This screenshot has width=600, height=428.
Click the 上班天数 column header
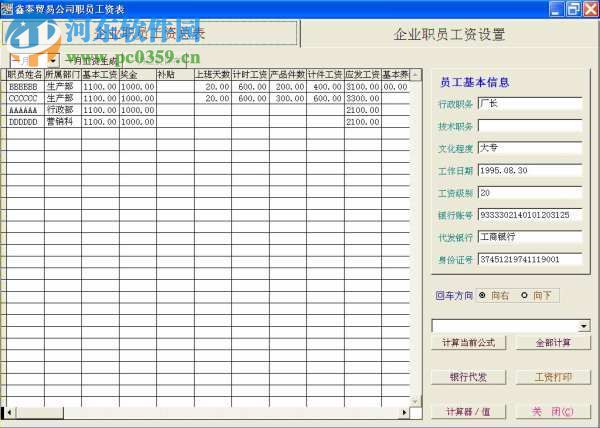213,75
